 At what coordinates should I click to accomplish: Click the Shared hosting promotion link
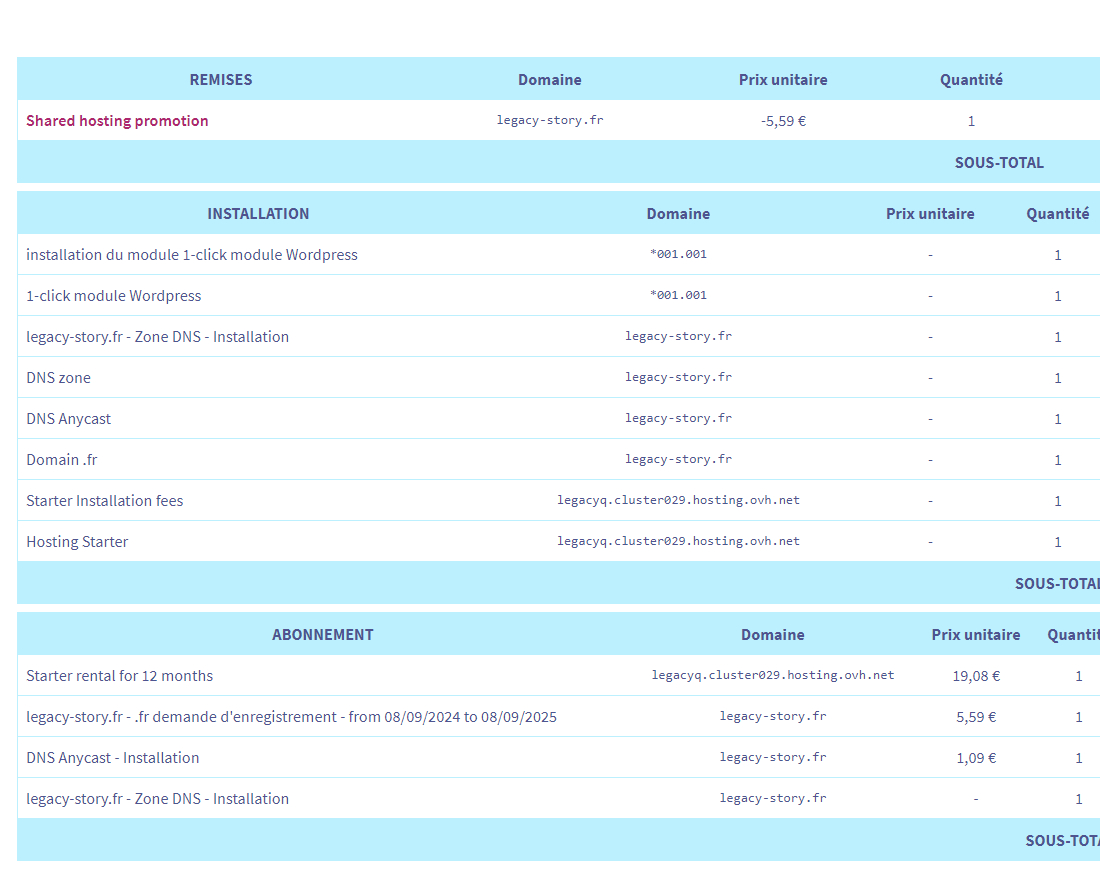point(117,121)
